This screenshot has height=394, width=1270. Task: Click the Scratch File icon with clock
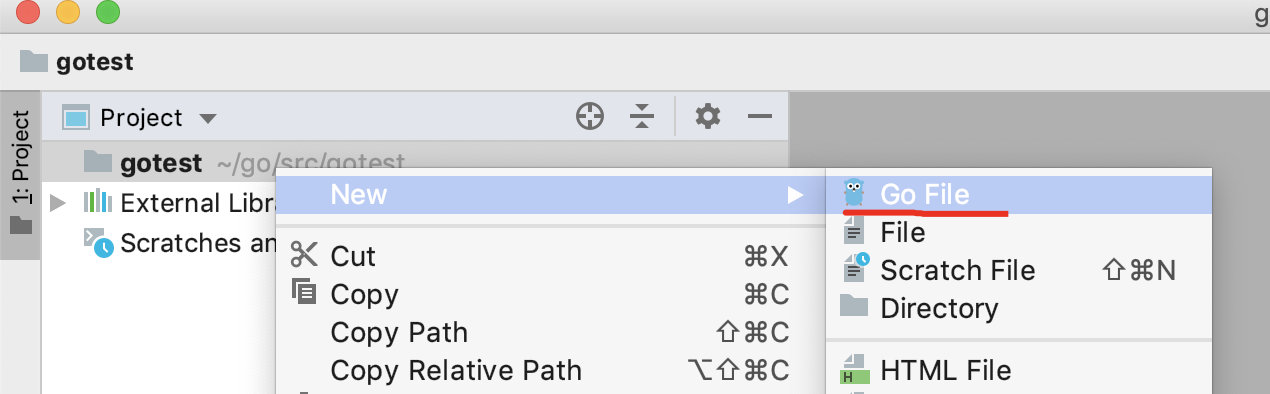(x=856, y=269)
